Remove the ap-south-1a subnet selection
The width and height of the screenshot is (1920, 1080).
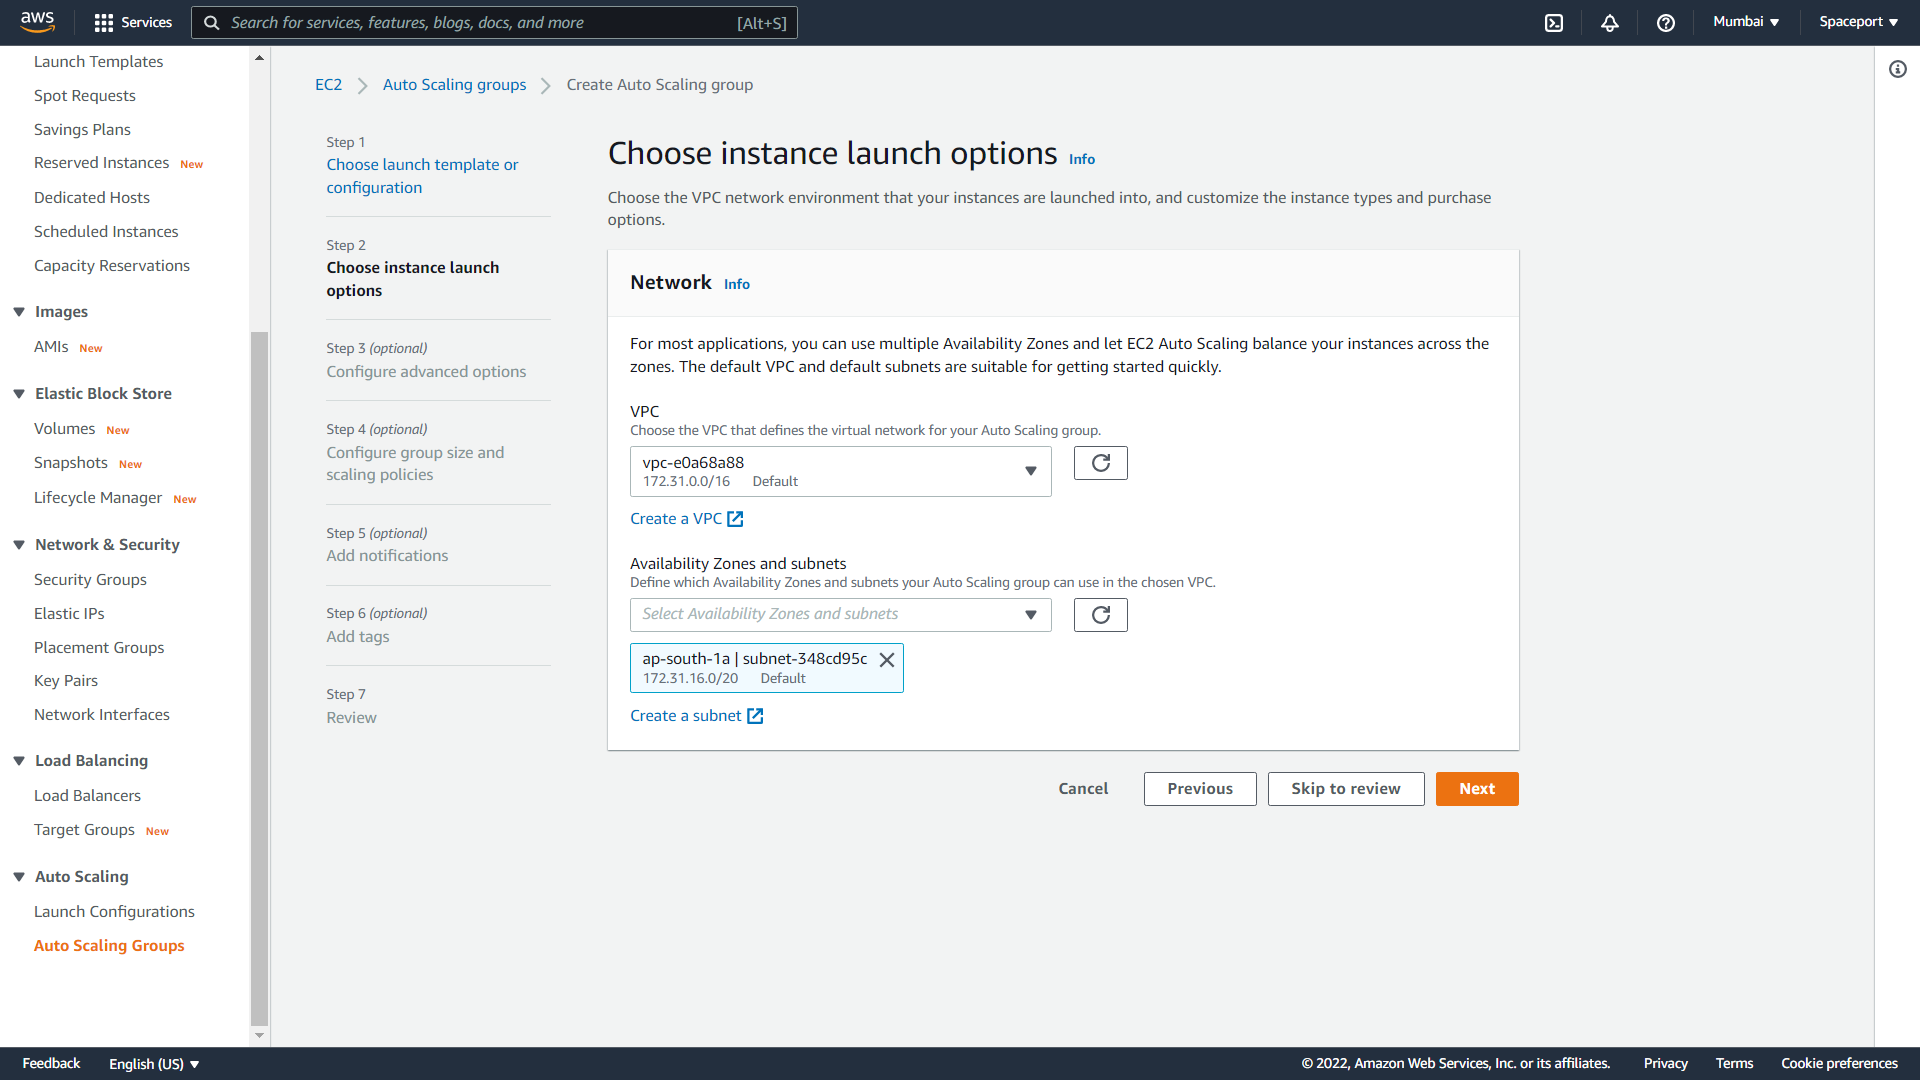tap(887, 660)
